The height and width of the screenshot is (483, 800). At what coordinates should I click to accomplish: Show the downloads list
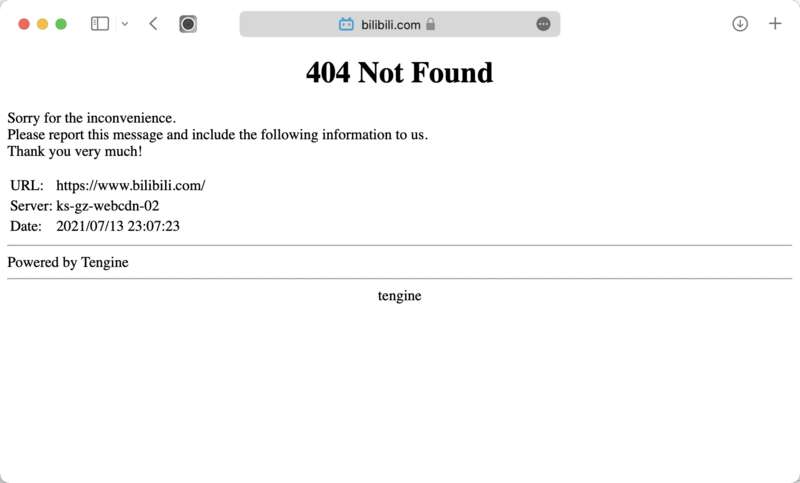click(x=740, y=24)
